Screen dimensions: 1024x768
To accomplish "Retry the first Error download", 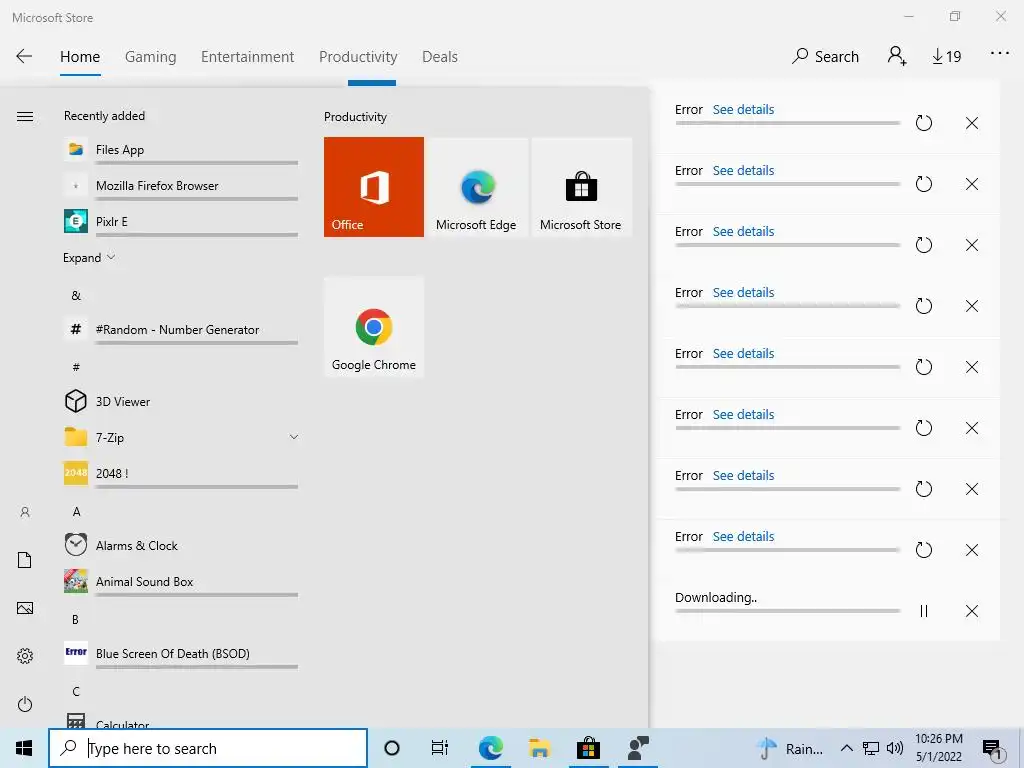I will (x=923, y=123).
